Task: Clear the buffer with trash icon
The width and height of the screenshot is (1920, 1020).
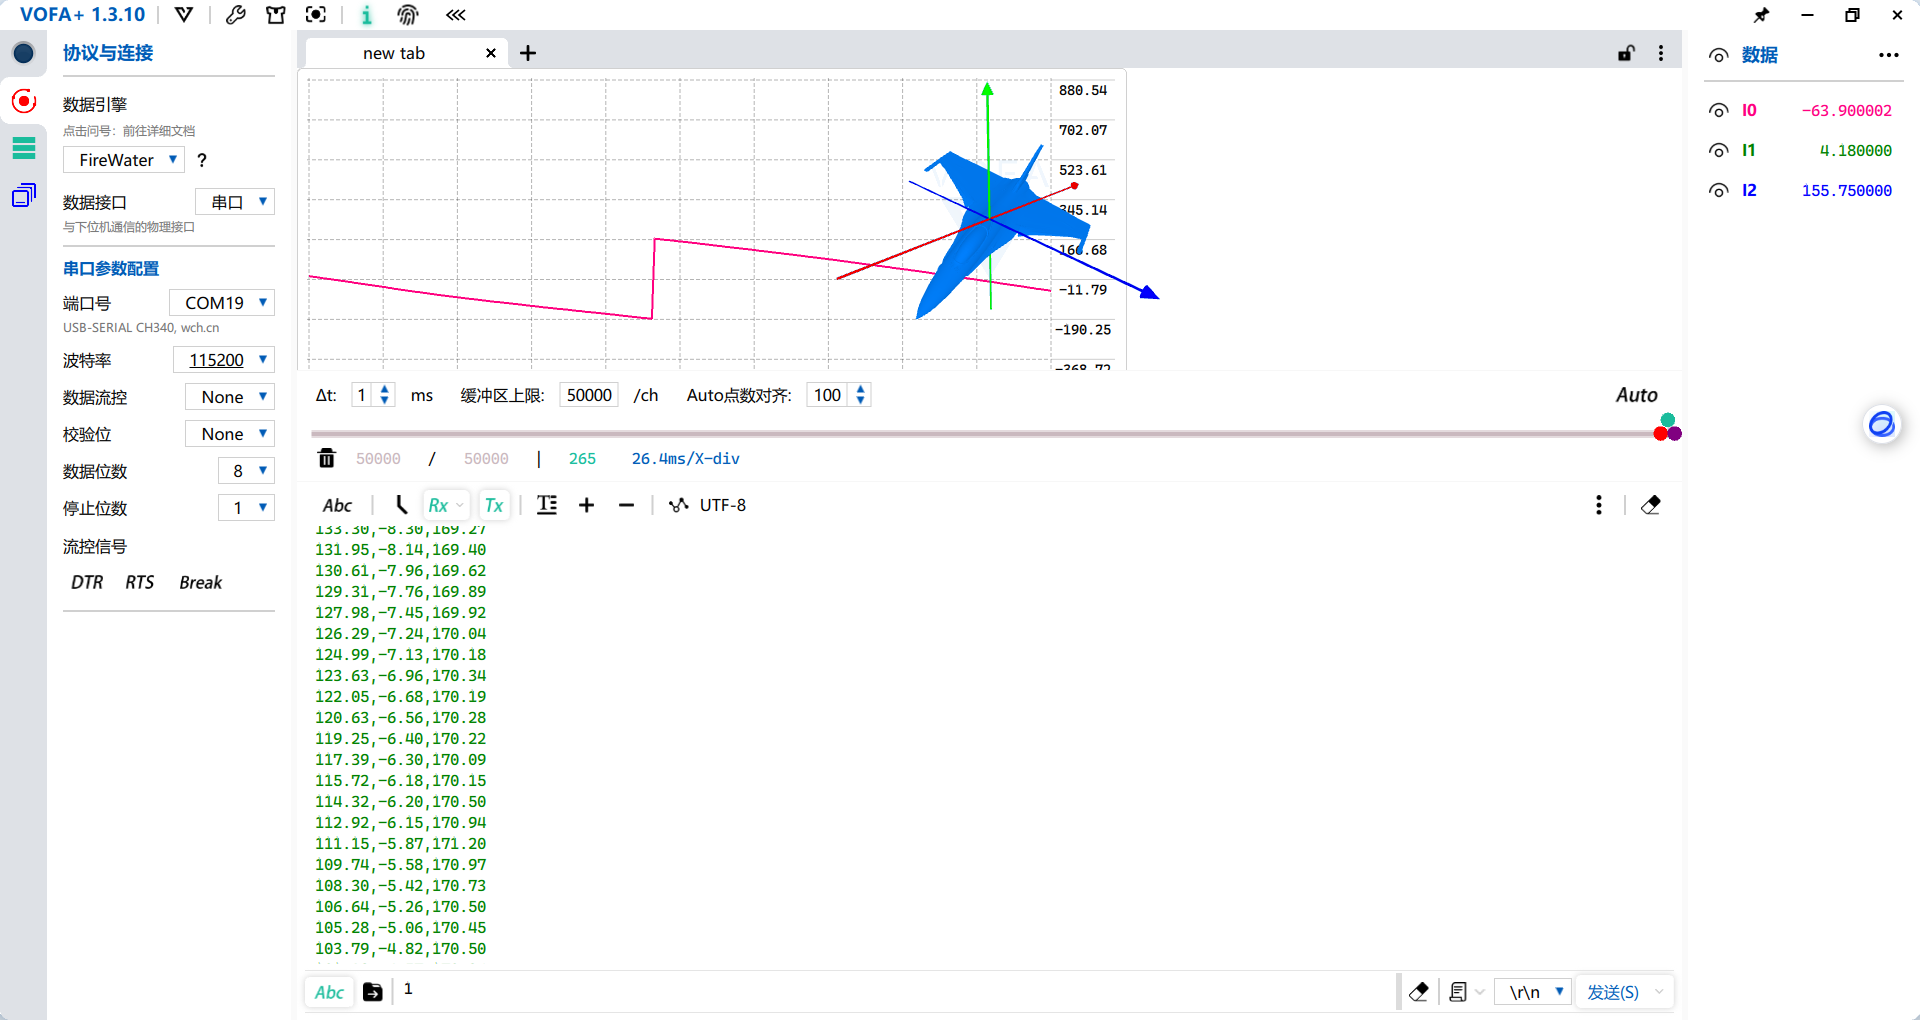Action: click(x=327, y=459)
